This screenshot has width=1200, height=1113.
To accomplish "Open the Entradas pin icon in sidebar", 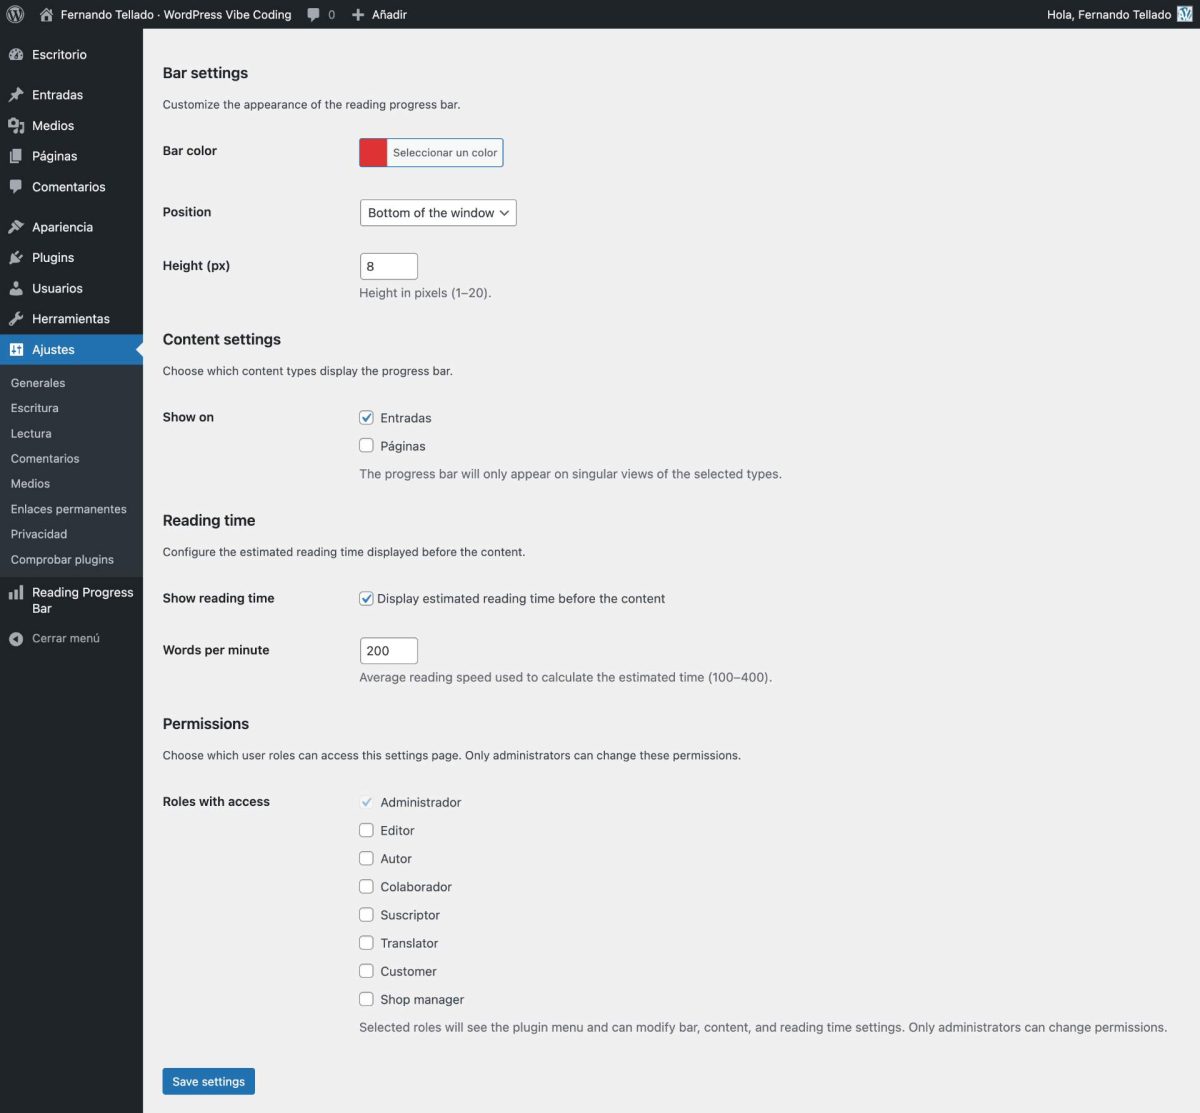I will point(16,94).
